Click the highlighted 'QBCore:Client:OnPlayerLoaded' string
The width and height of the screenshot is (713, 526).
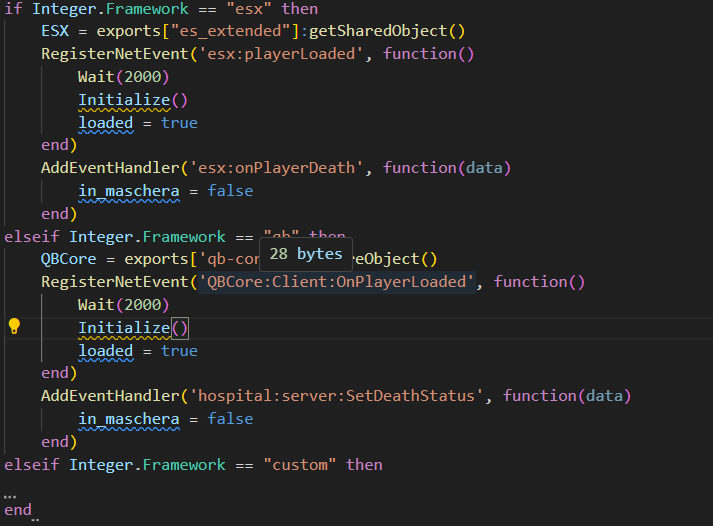[337, 282]
